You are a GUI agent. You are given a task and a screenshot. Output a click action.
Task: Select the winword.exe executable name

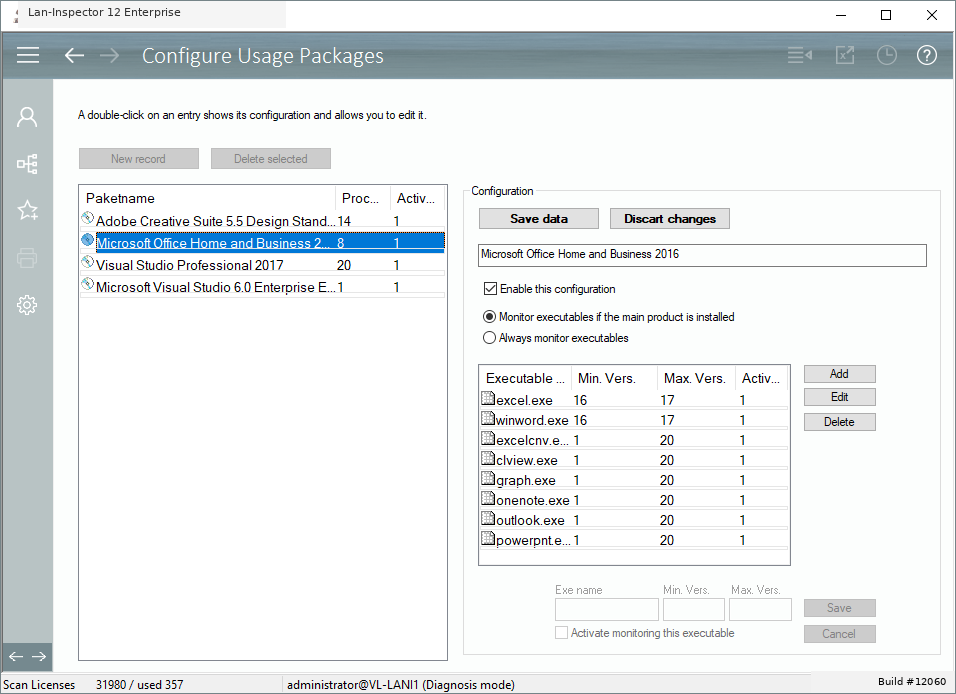coord(532,420)
